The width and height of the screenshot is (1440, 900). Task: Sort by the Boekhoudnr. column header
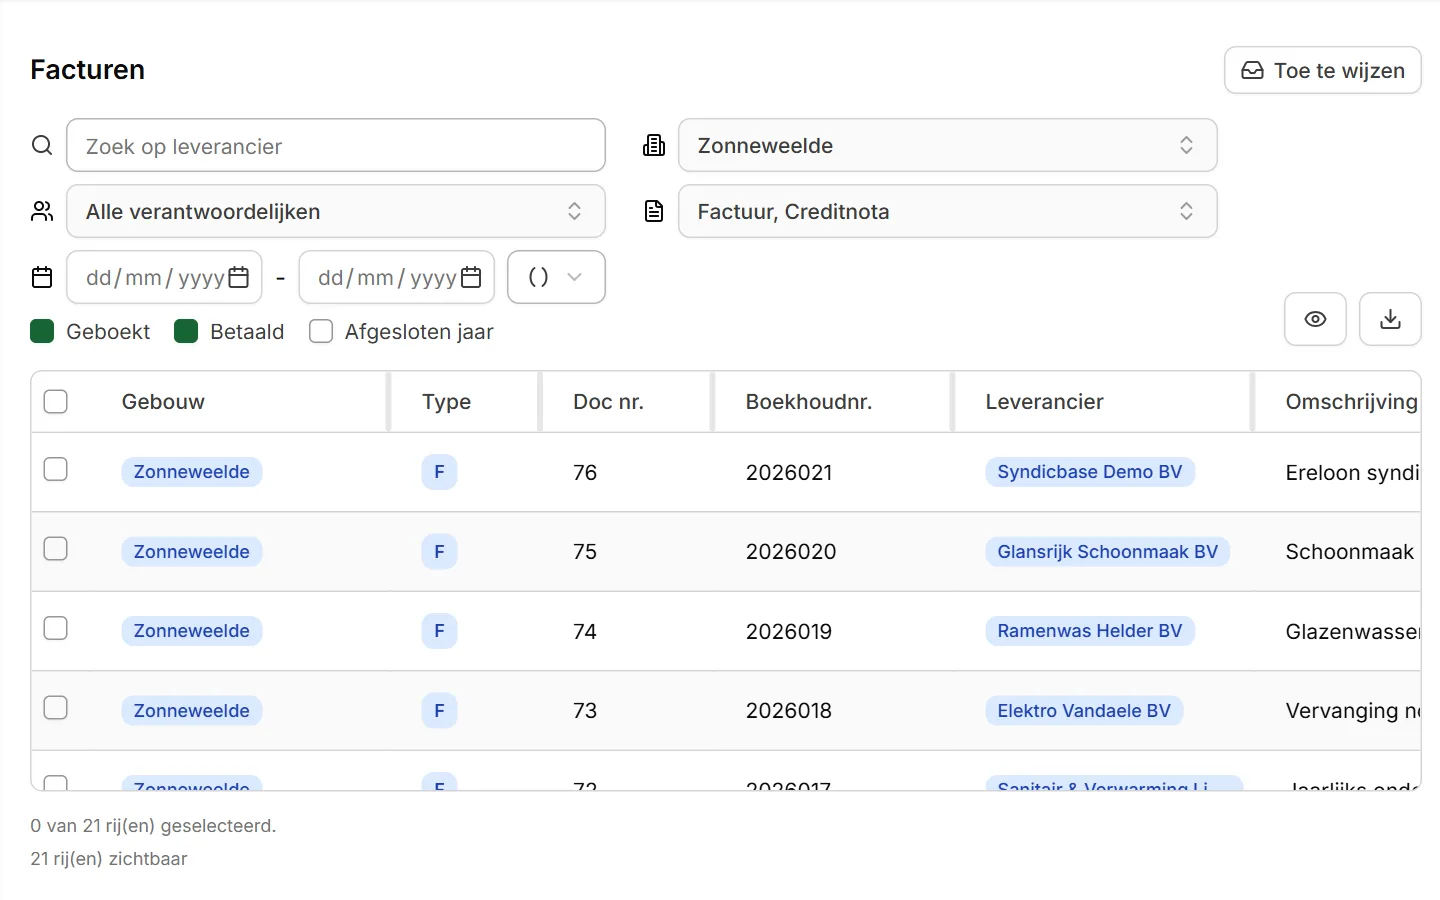[809, 402]
